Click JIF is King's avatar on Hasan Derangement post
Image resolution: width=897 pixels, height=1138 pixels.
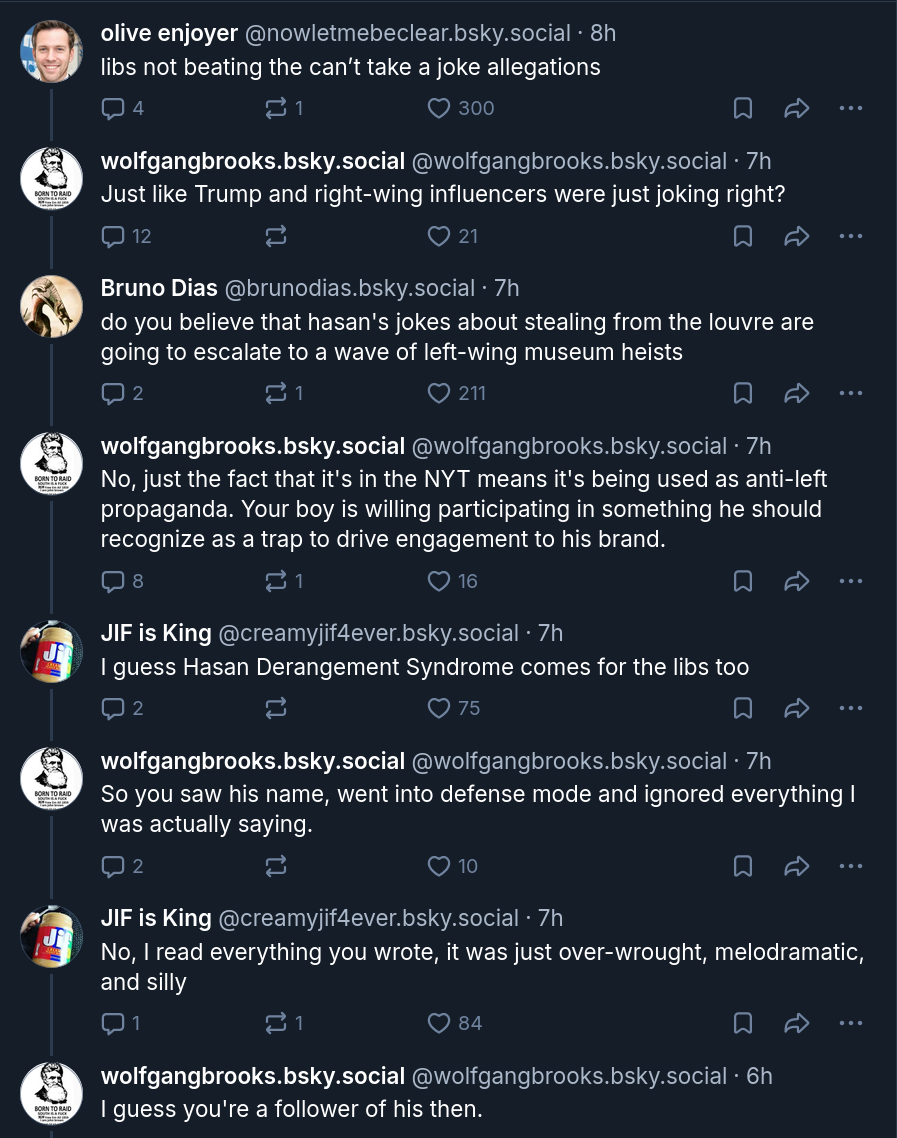point(51,651)
